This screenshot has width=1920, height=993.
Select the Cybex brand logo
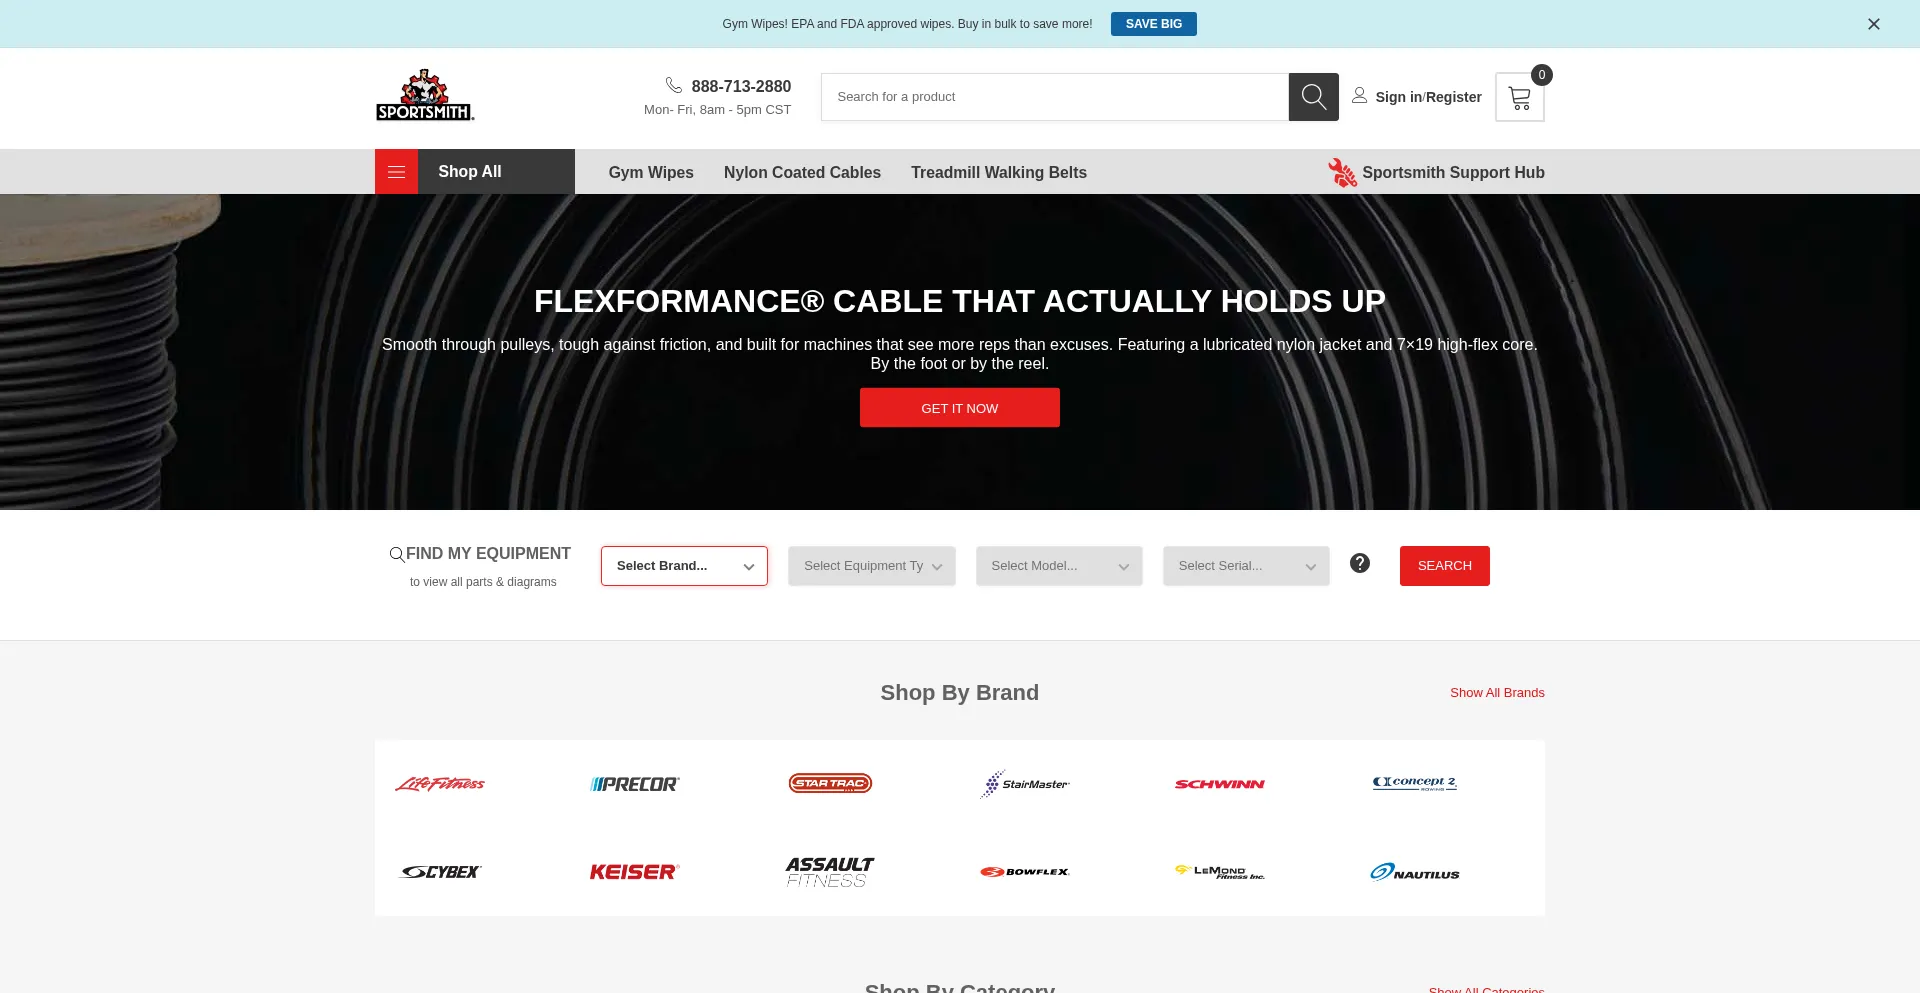(440, 872)
